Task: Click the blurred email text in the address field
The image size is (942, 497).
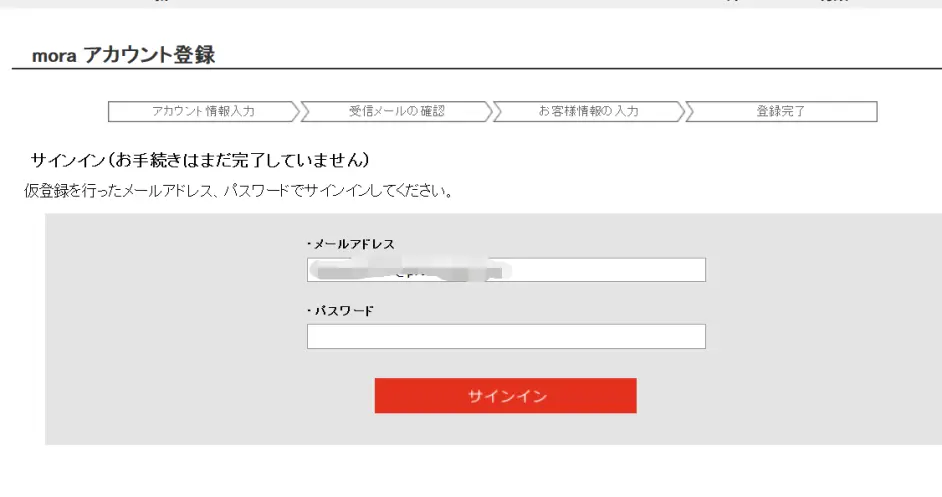Action: coord(410,272)
